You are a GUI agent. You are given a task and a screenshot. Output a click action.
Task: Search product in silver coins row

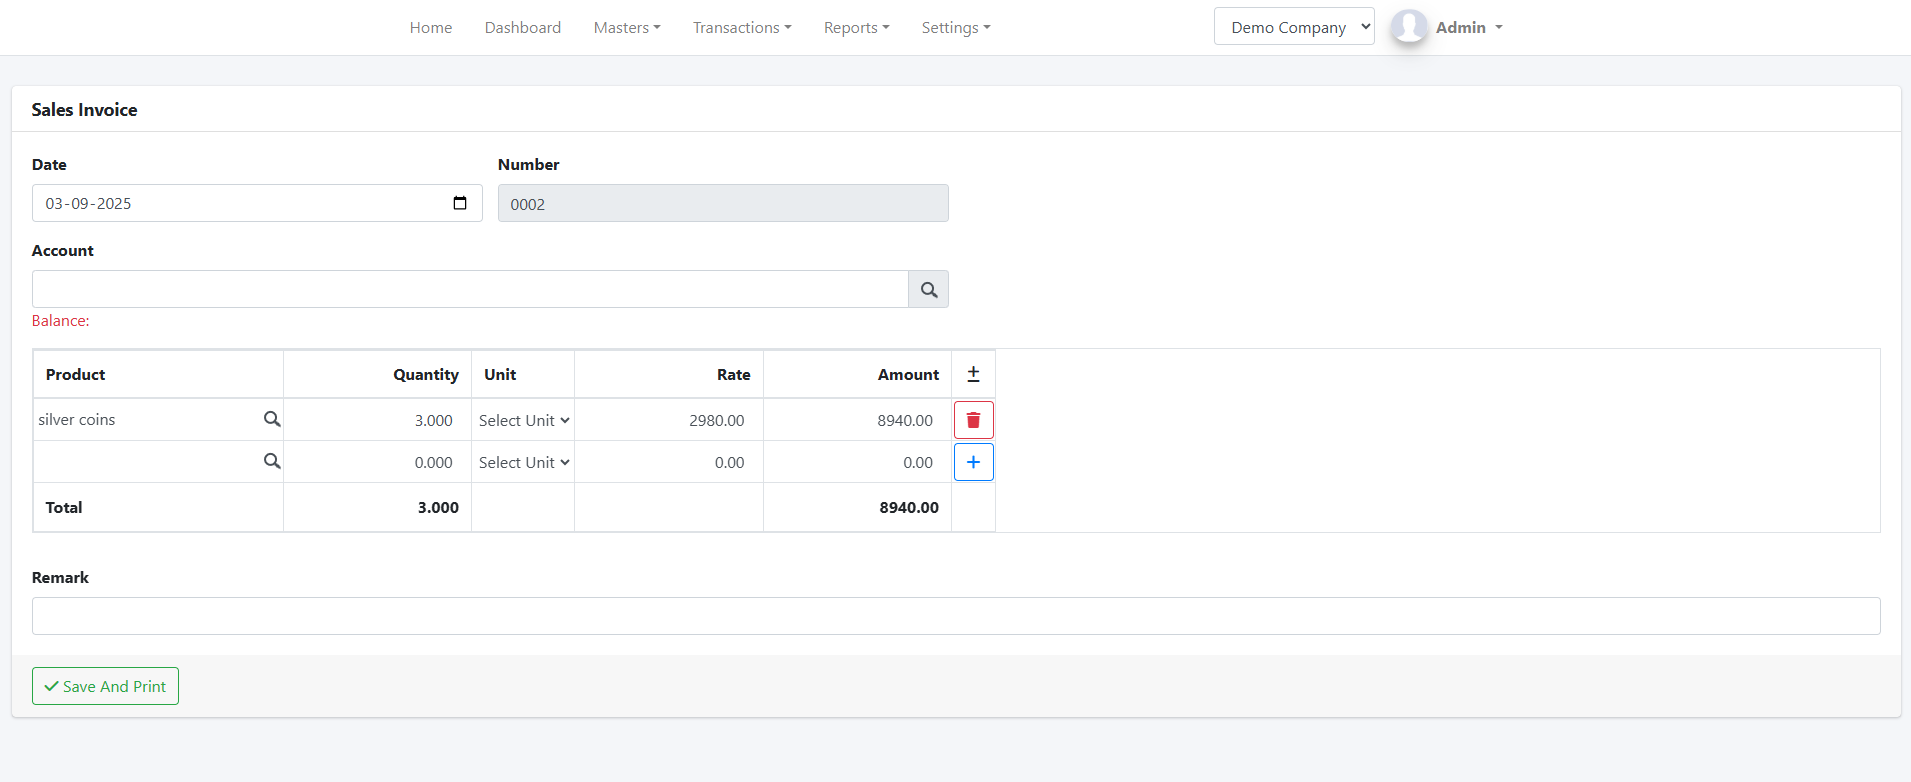(271, 420)
